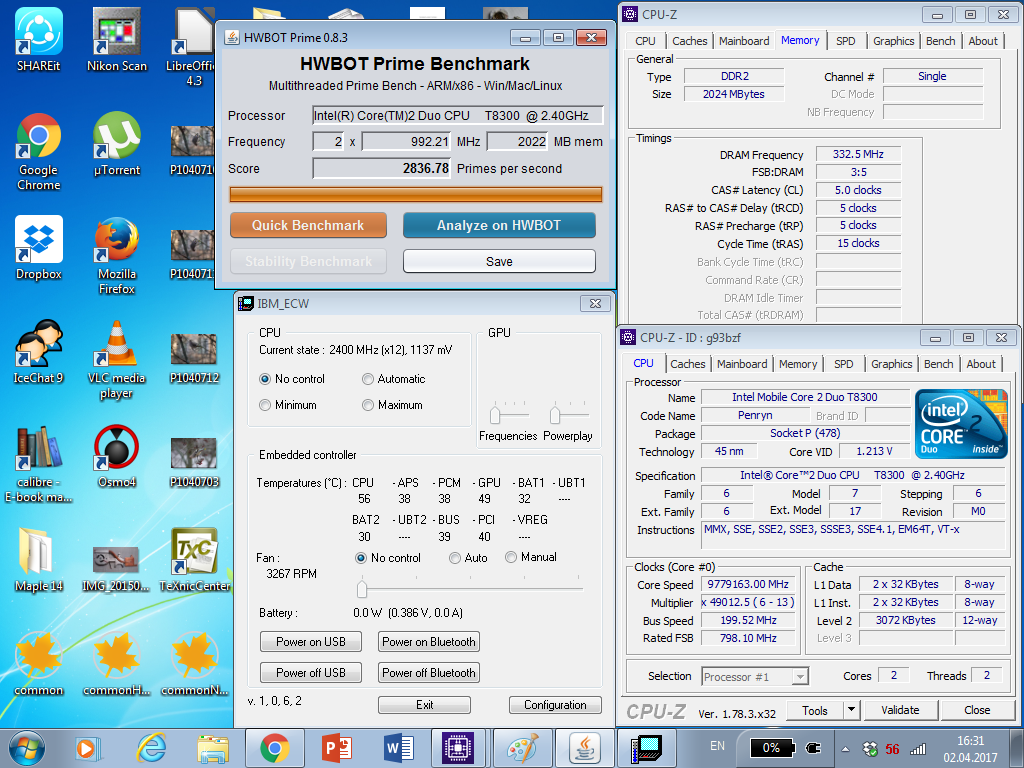
Task: Open the LibreOffice 4.3 shortcut
Action: 192,47
